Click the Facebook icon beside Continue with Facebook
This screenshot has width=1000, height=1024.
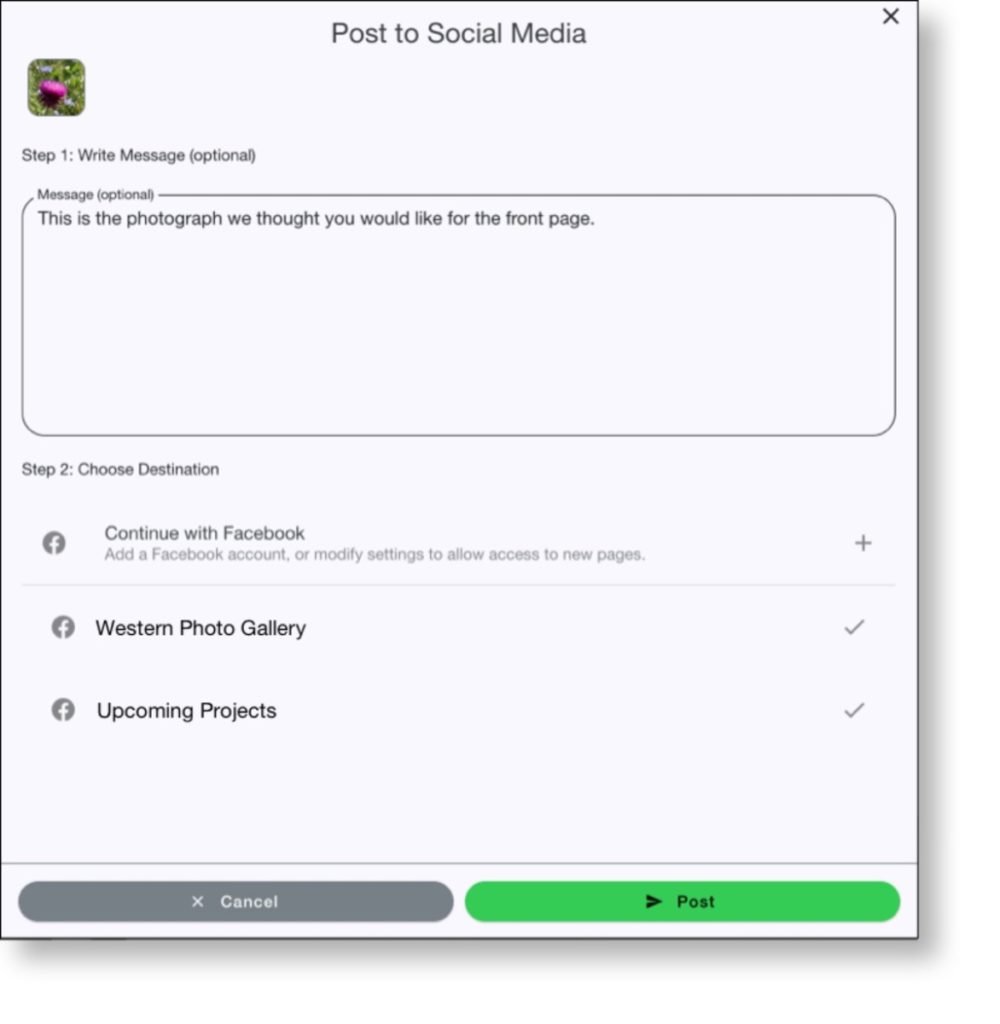[54, 543]
